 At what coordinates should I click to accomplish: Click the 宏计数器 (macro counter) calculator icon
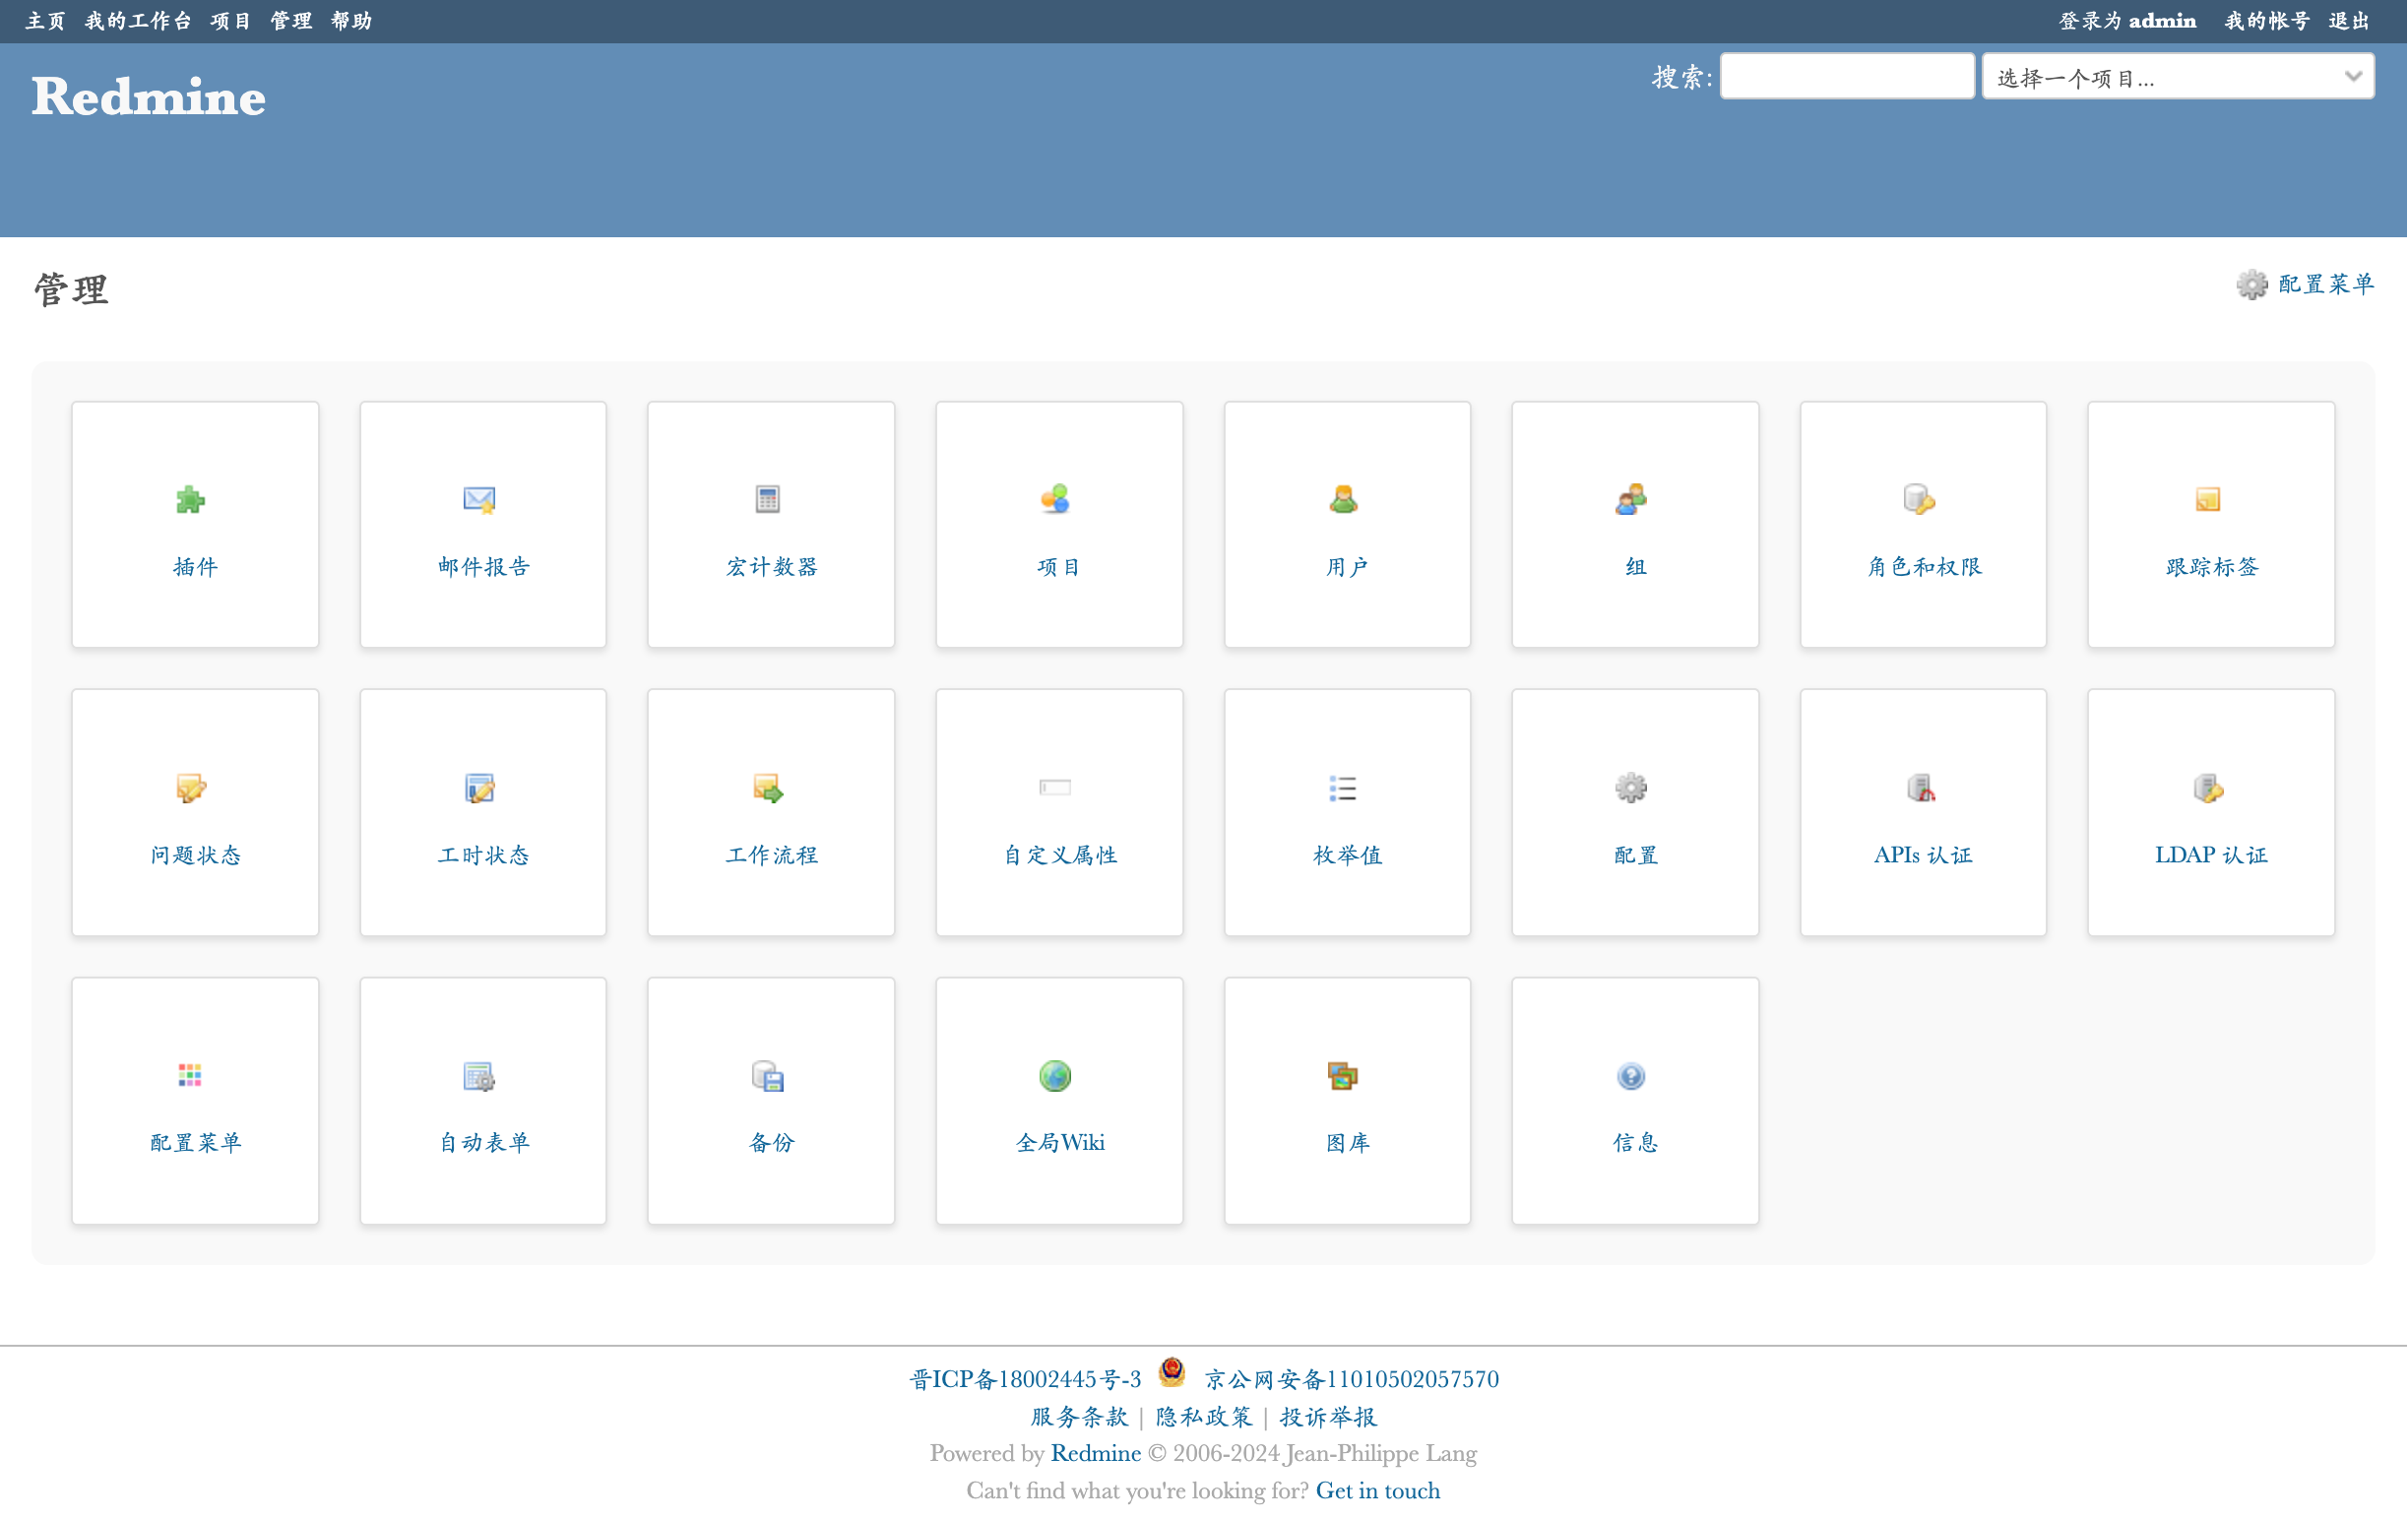pos(767,499)
